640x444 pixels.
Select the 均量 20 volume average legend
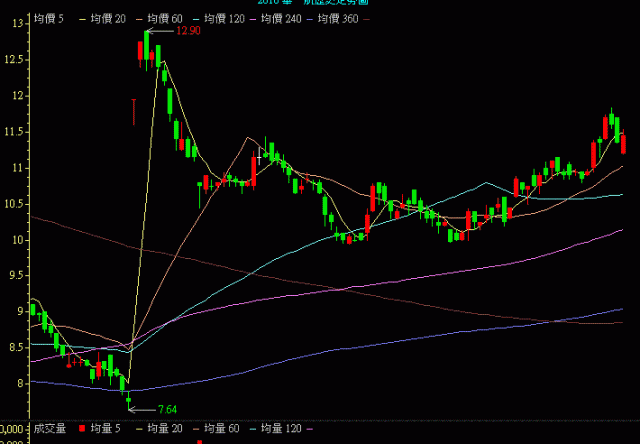(x=165, y=428)
